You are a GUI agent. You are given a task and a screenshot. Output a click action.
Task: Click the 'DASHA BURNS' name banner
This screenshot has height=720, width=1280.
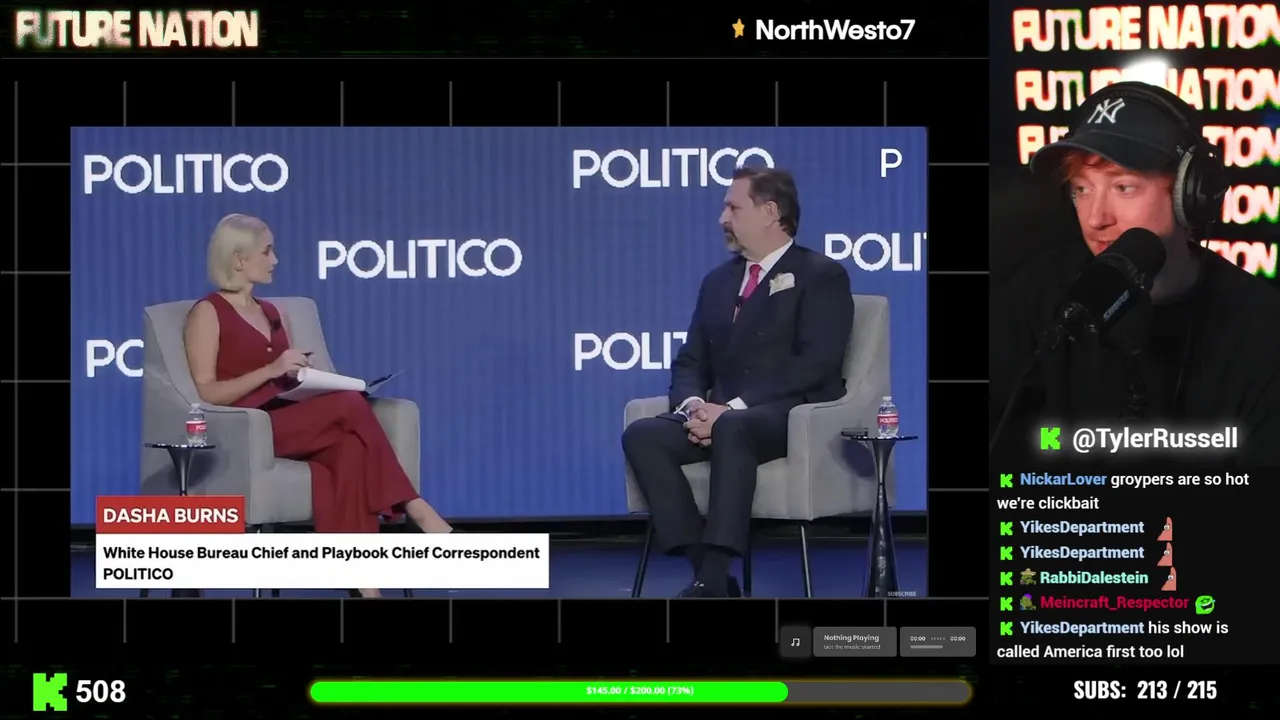point(170,515)
